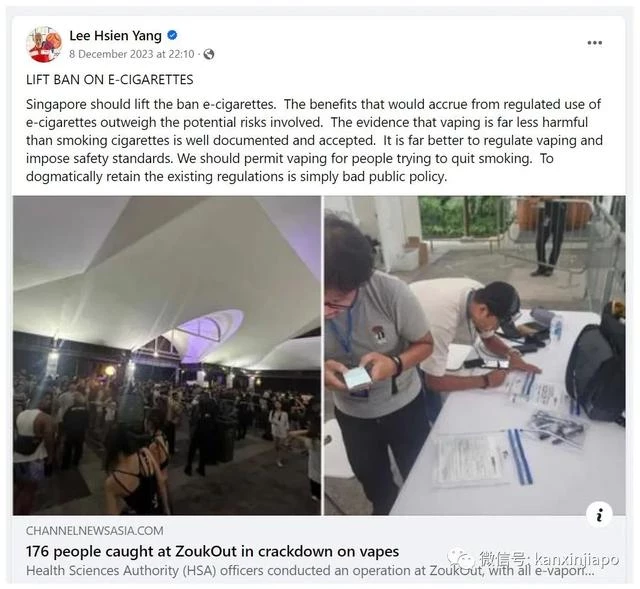Screen dimensions: 640x589
Task: Open Lee Hsien Yang's profile picture
Action: coord(44,44)
